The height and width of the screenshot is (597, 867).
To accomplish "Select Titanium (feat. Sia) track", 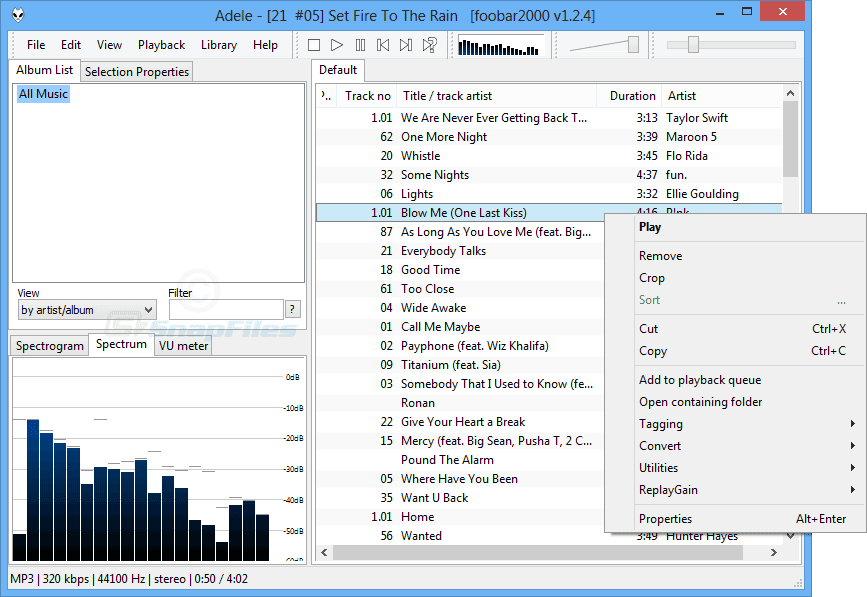I will [461, 365].
